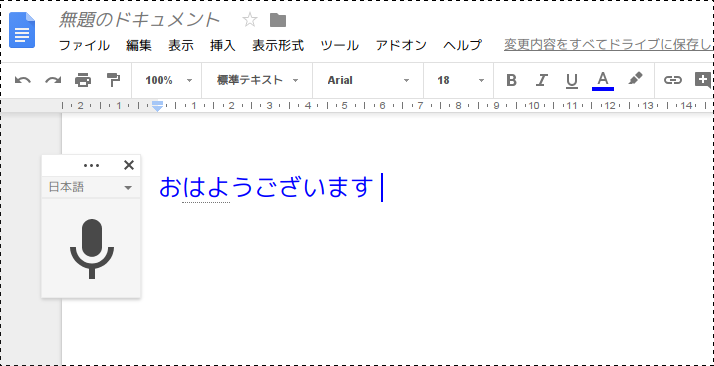The image size is (714, 366).
Task: Open the 編集 menu
Action: coord(139,46)
